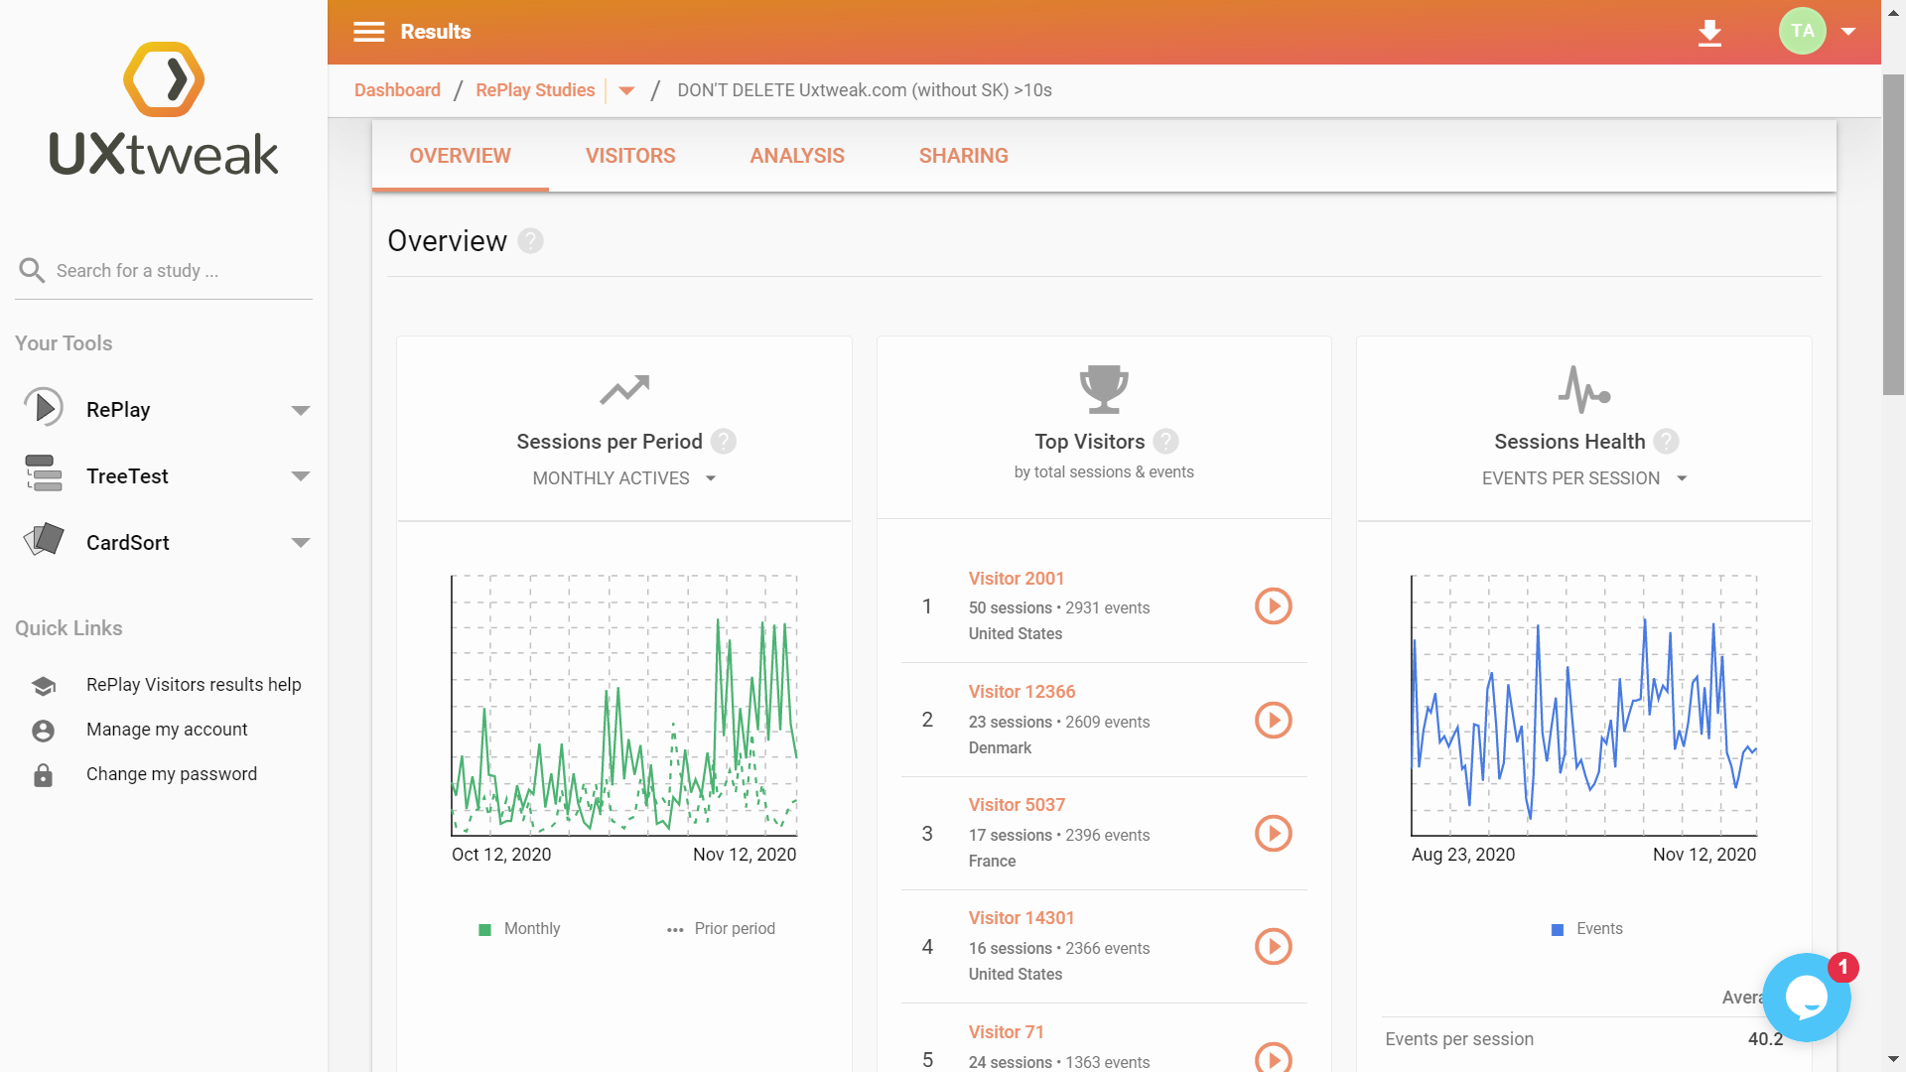Viewport: 1906px width, 1072px height.
Task: Click help icon beside Sessions Health
Action: point(1666,441)
